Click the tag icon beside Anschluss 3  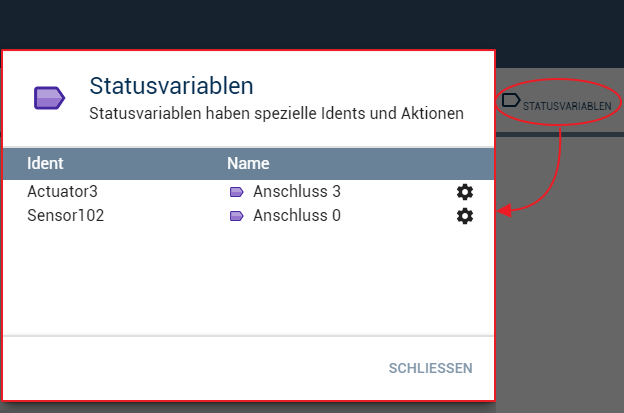click(237, 191)
